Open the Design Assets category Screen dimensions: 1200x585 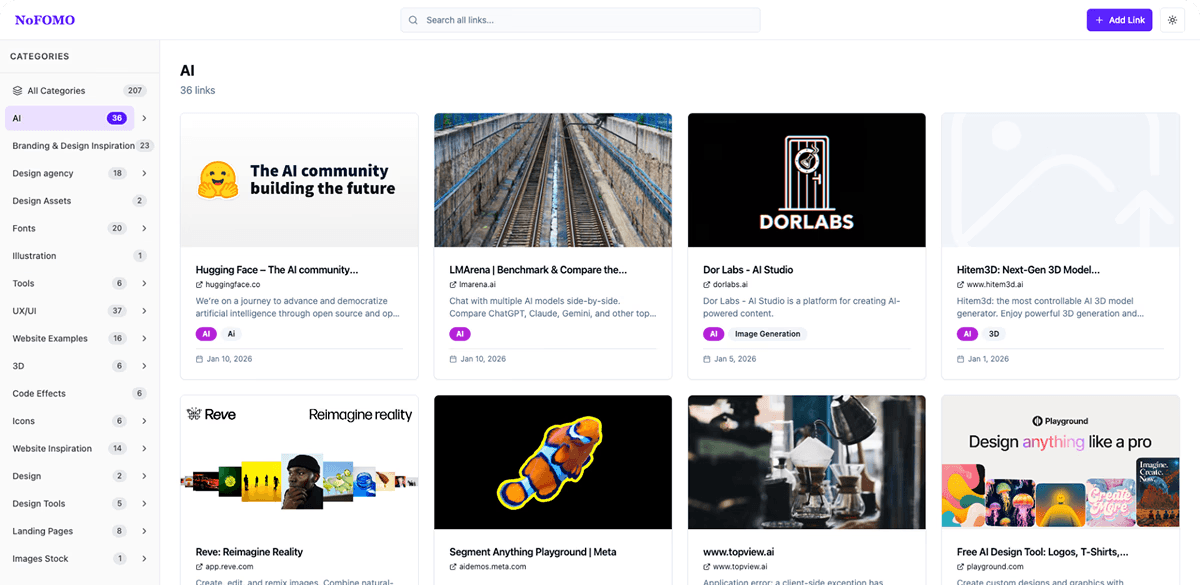click(80, 201)
